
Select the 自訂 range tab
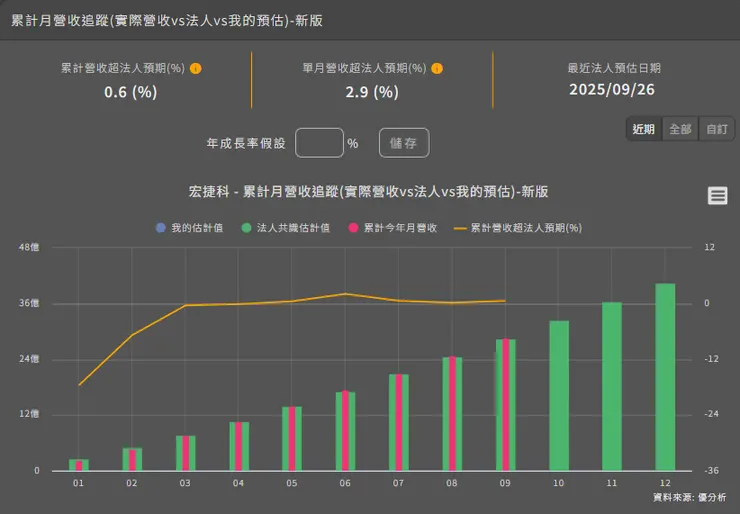click(x=716, y=129)
